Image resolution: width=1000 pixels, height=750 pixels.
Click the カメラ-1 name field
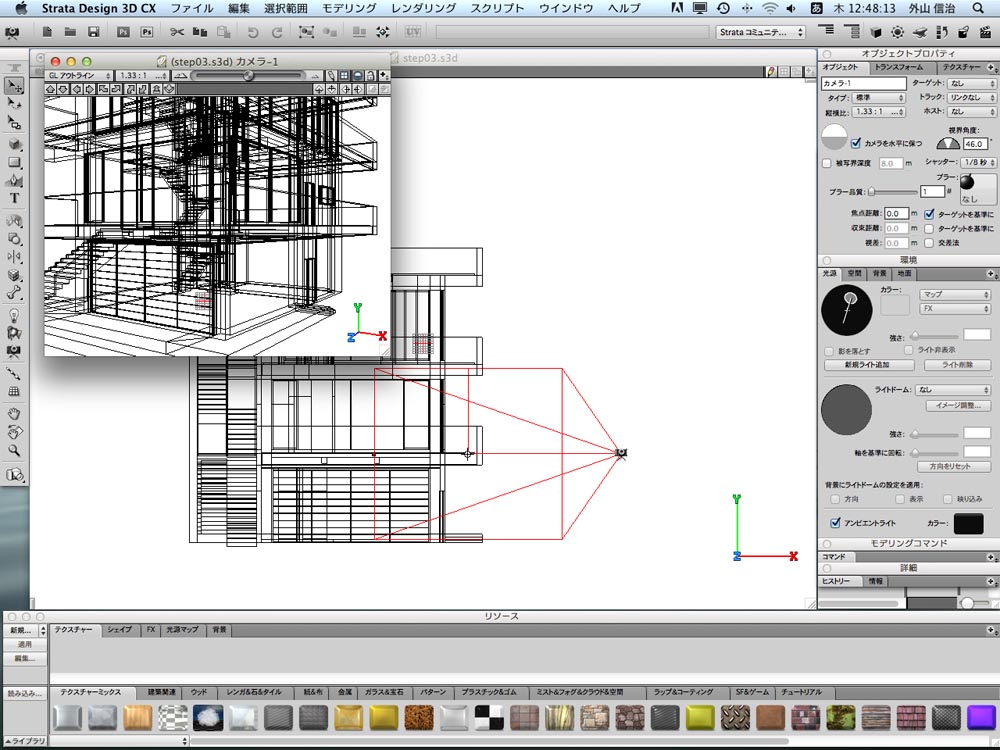(864, 84)
